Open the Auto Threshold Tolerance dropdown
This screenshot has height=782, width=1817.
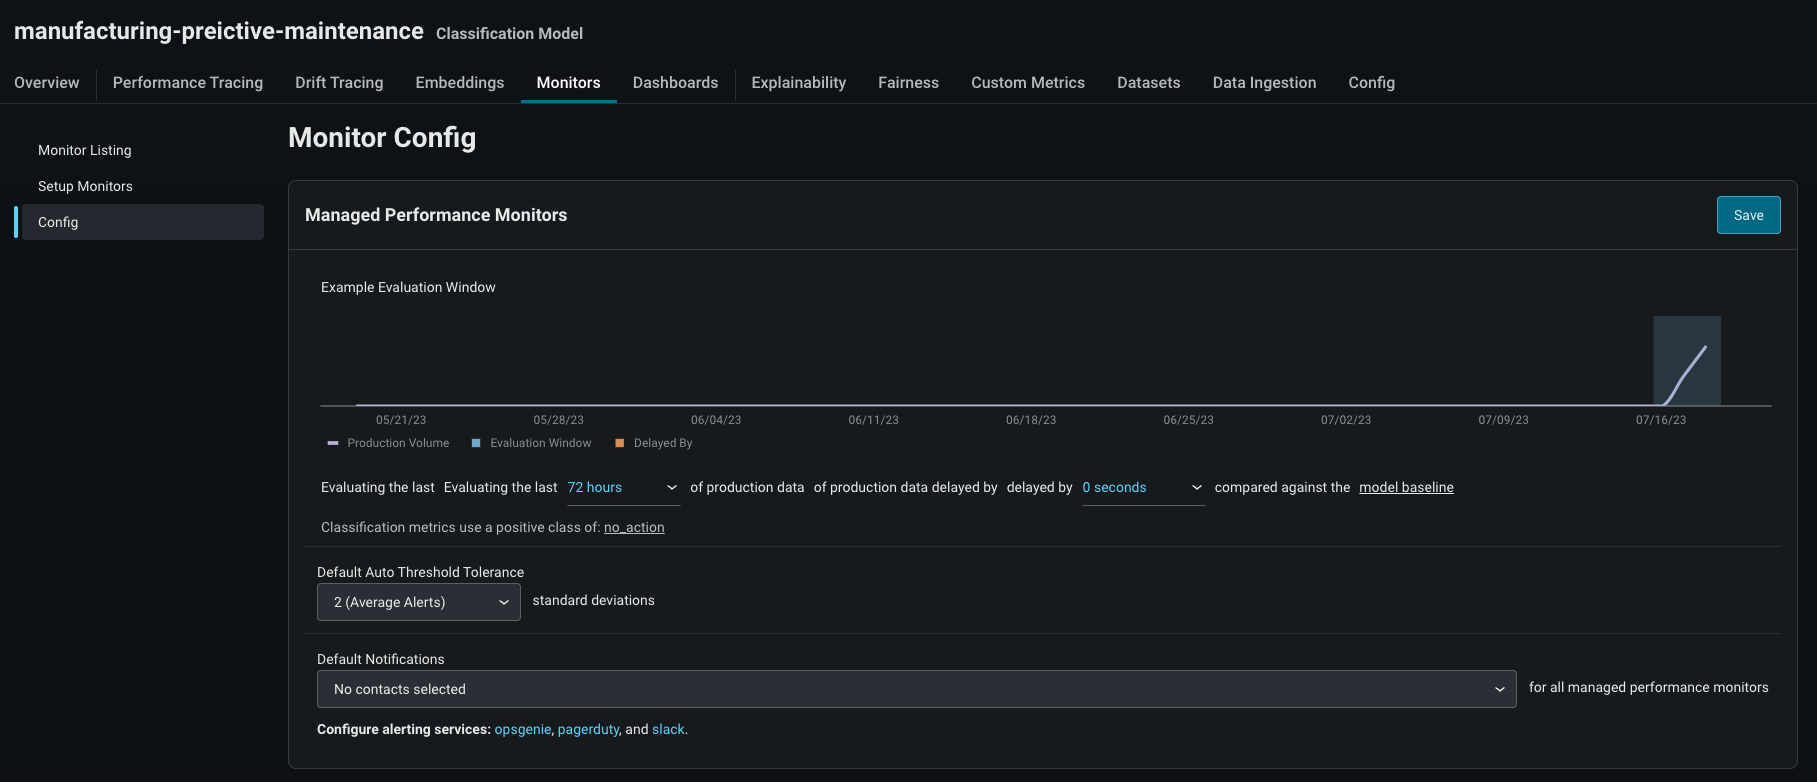click(419, 602)
